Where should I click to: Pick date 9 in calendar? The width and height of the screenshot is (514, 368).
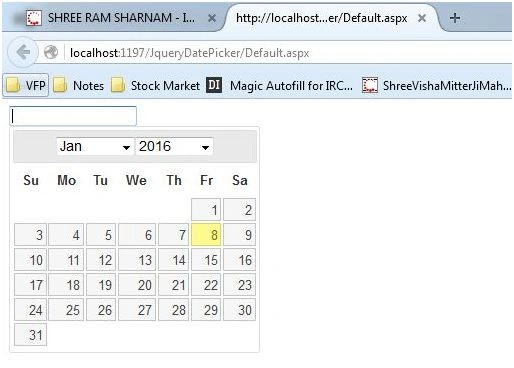pyautogui.click(x=239, y=235)
